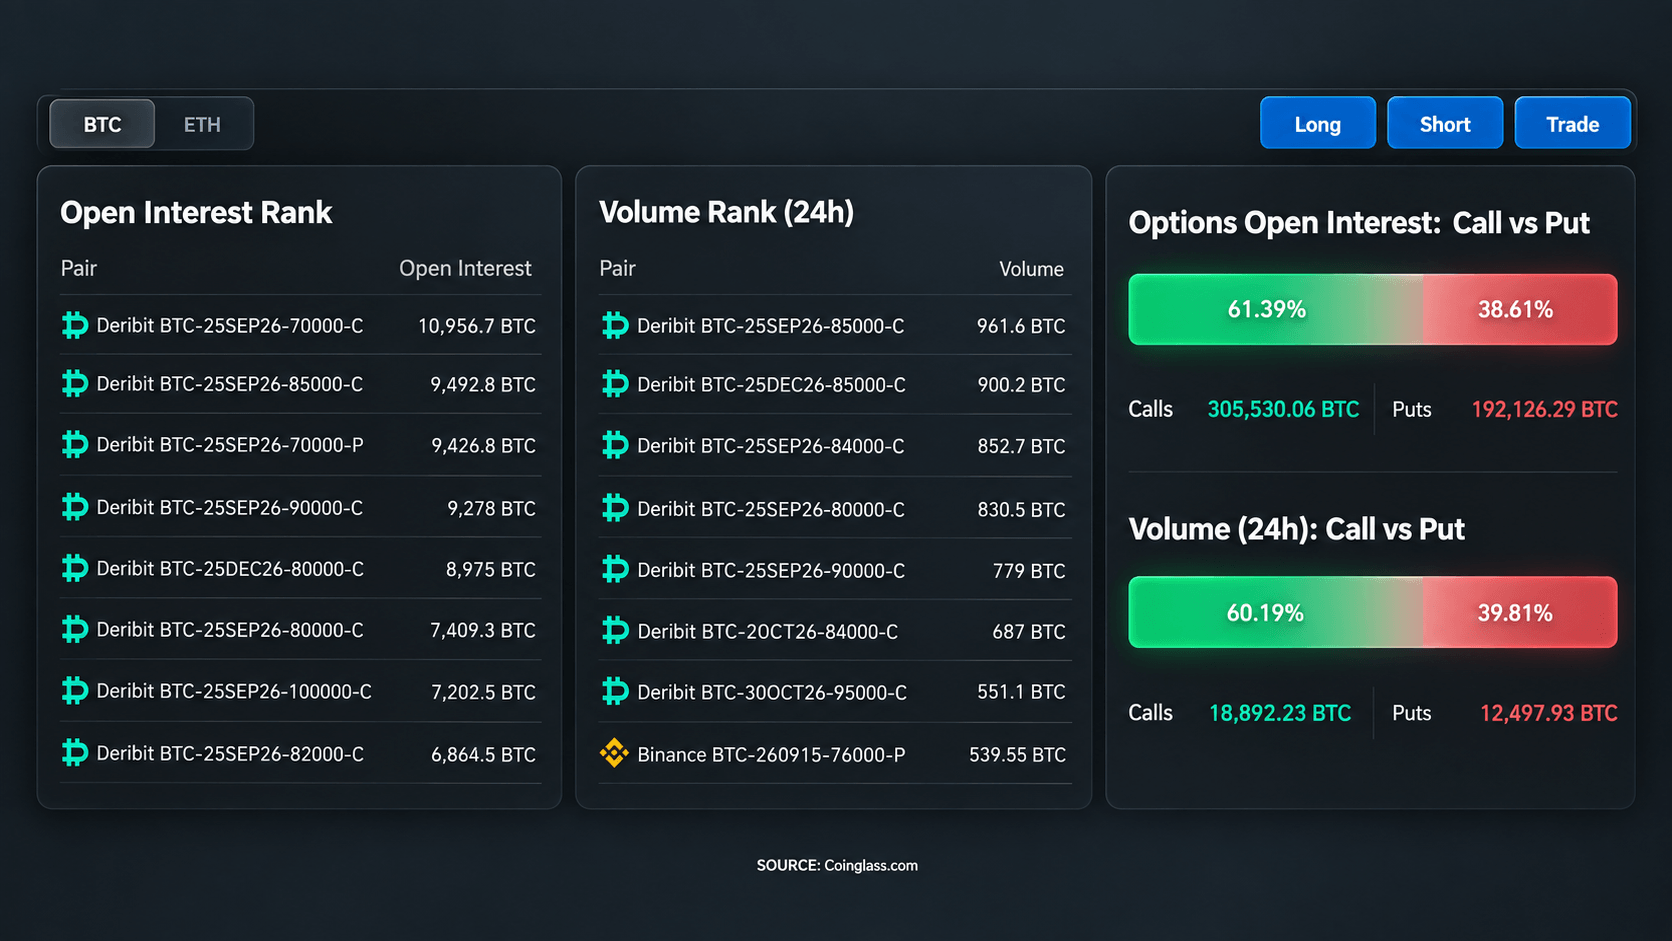Click the 961.6 BTC volume value
The image size is (1672, 941).
1021,326
